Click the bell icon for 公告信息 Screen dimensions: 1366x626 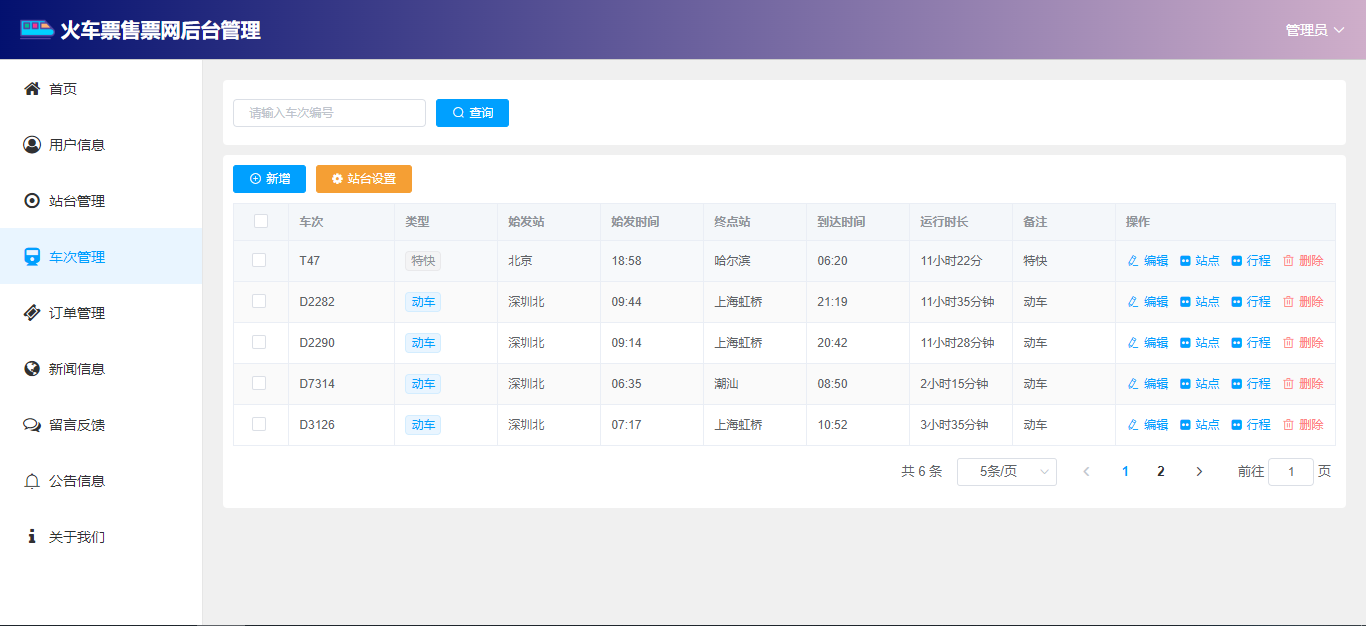click(32, 481)
